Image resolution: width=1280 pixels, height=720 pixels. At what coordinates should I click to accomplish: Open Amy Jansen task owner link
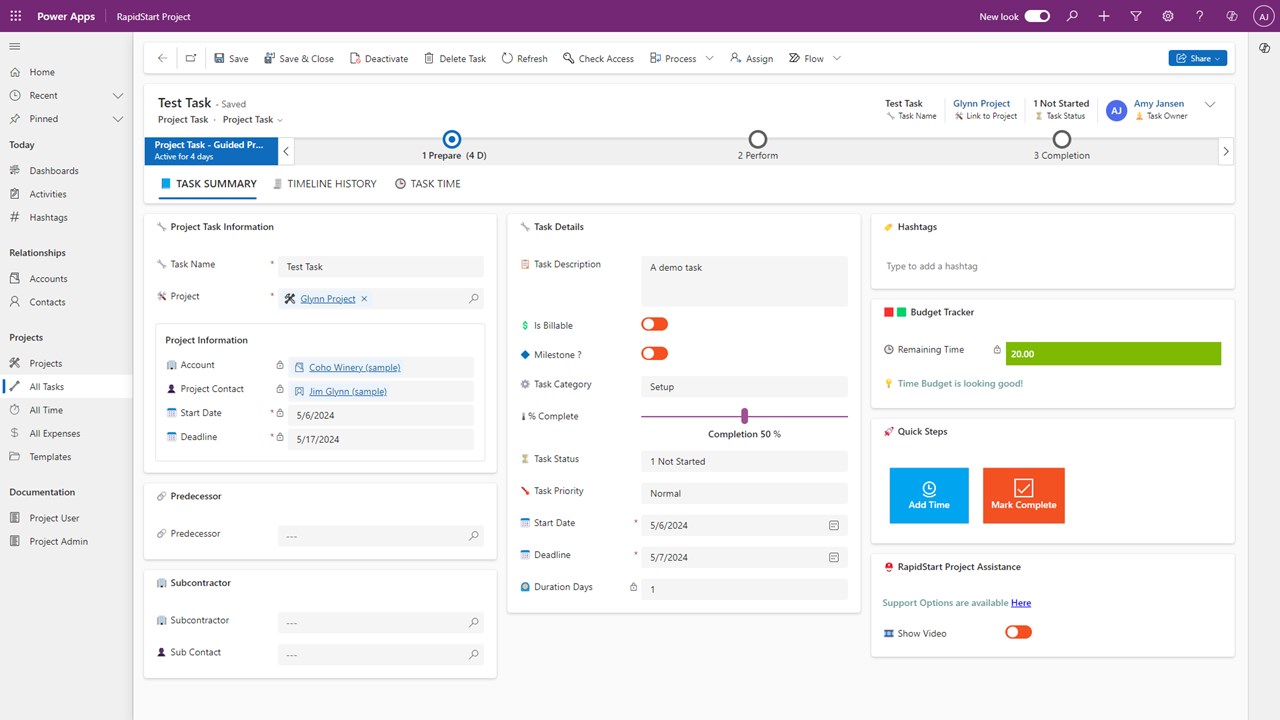1161,103
